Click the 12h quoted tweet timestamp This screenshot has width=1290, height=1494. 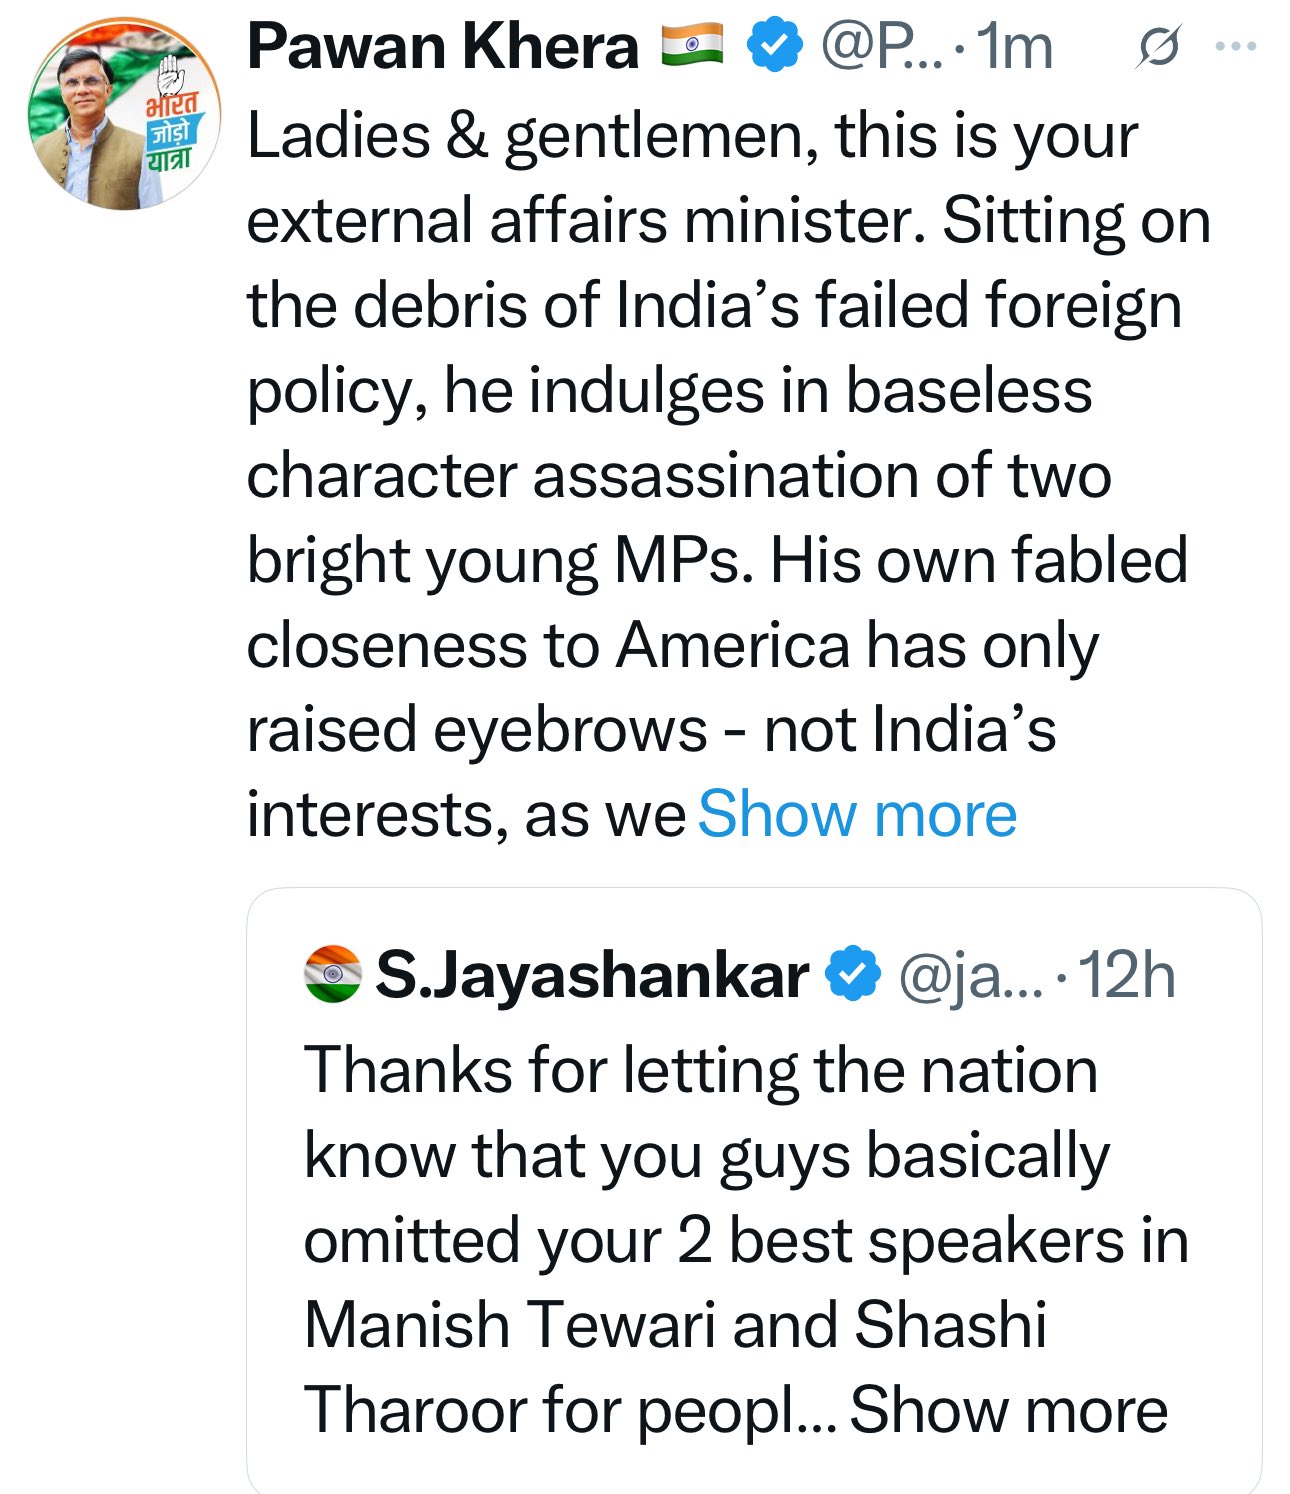[1127, 975]
